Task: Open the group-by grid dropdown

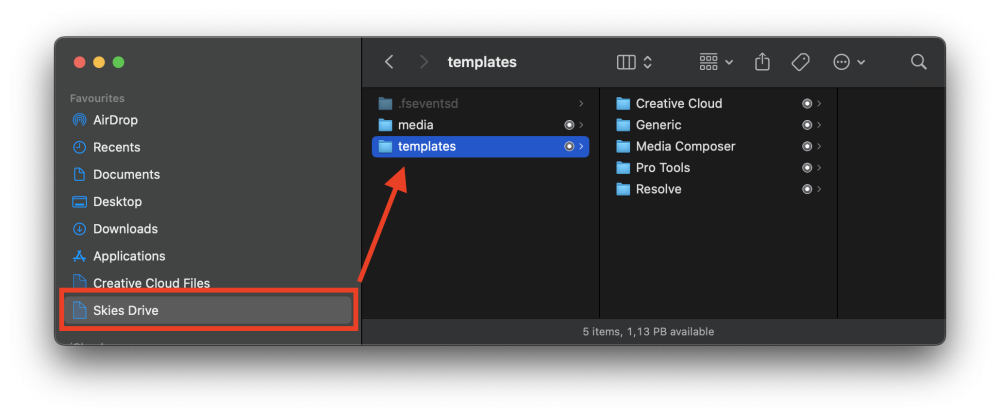Action: click(x=716, y=62)
